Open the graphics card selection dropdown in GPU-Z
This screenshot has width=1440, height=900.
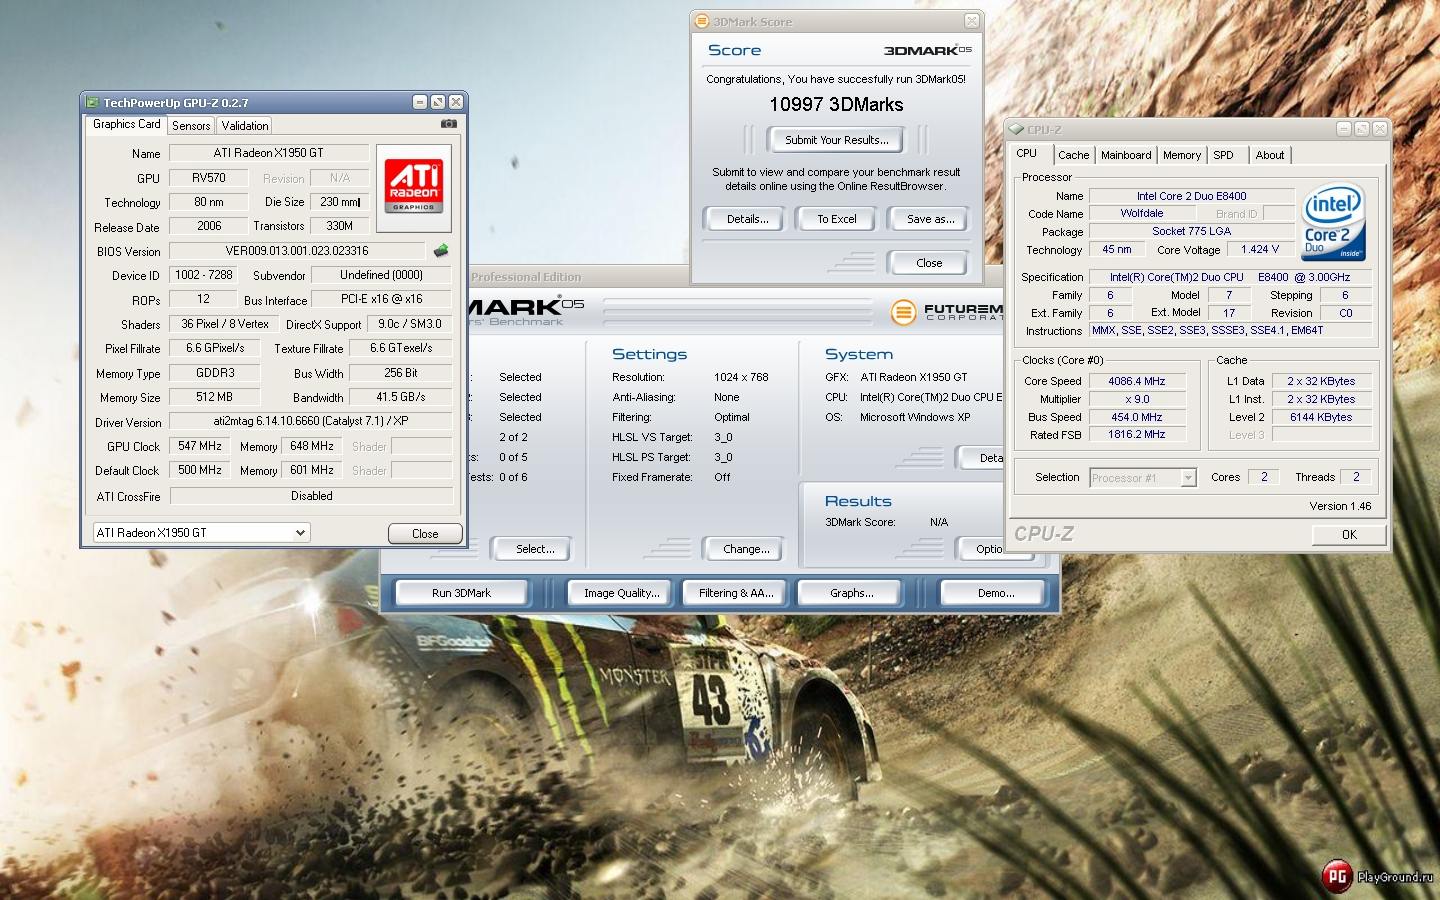tap(300, 533)
